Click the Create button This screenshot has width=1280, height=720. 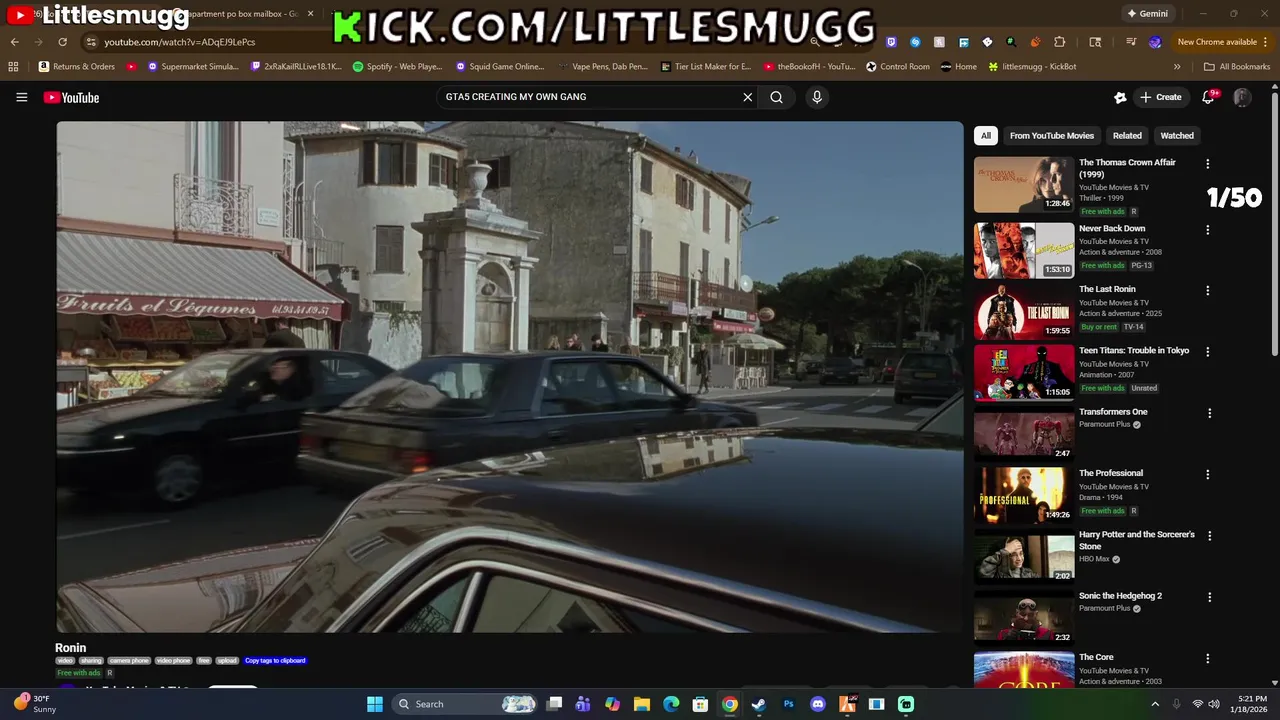coord(1161,97)
